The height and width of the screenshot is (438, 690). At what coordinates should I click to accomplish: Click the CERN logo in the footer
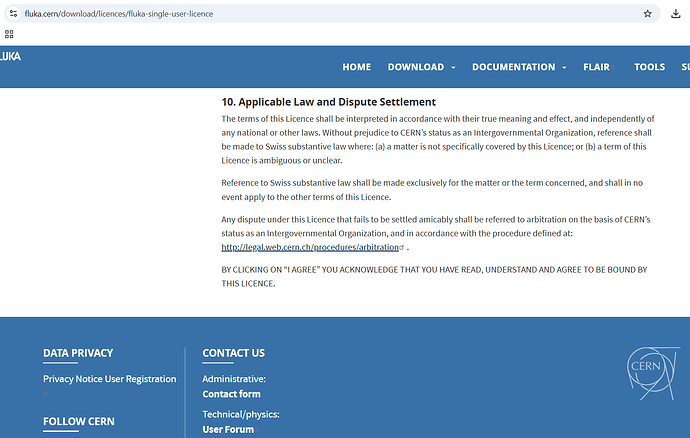click(653, 373)
